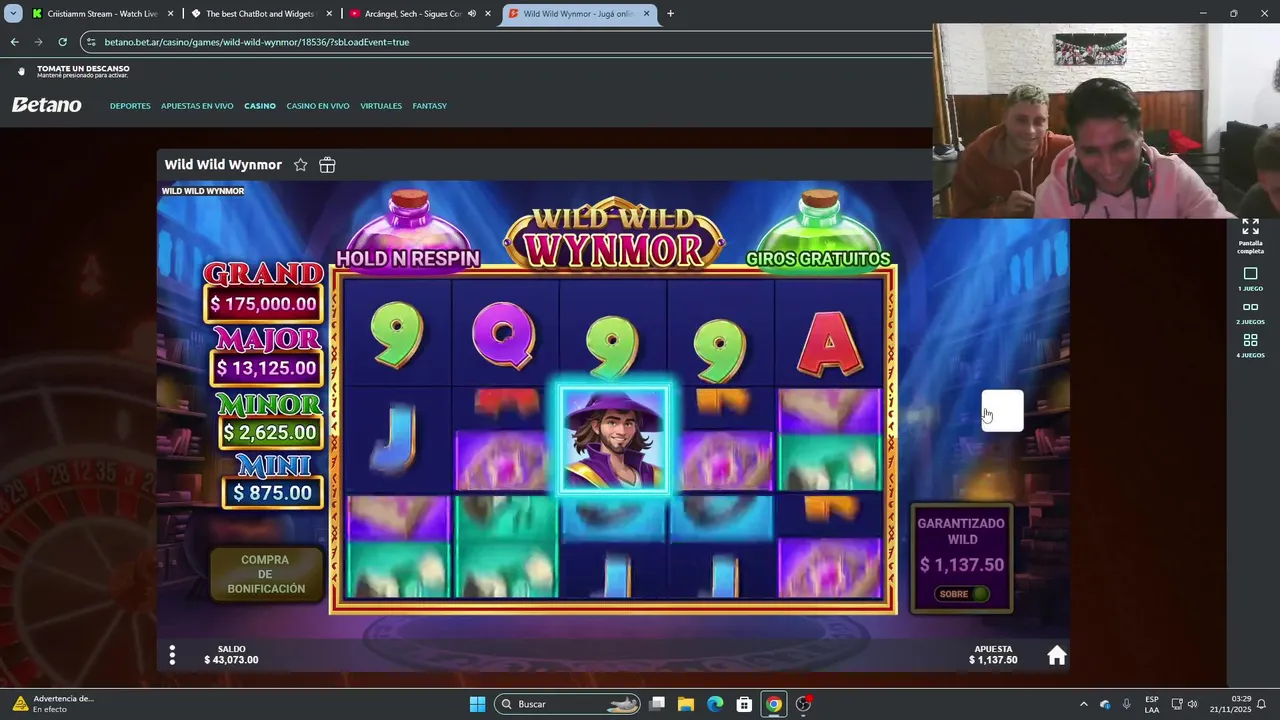Click the Buscar taskbar search box

click(567, 704)
